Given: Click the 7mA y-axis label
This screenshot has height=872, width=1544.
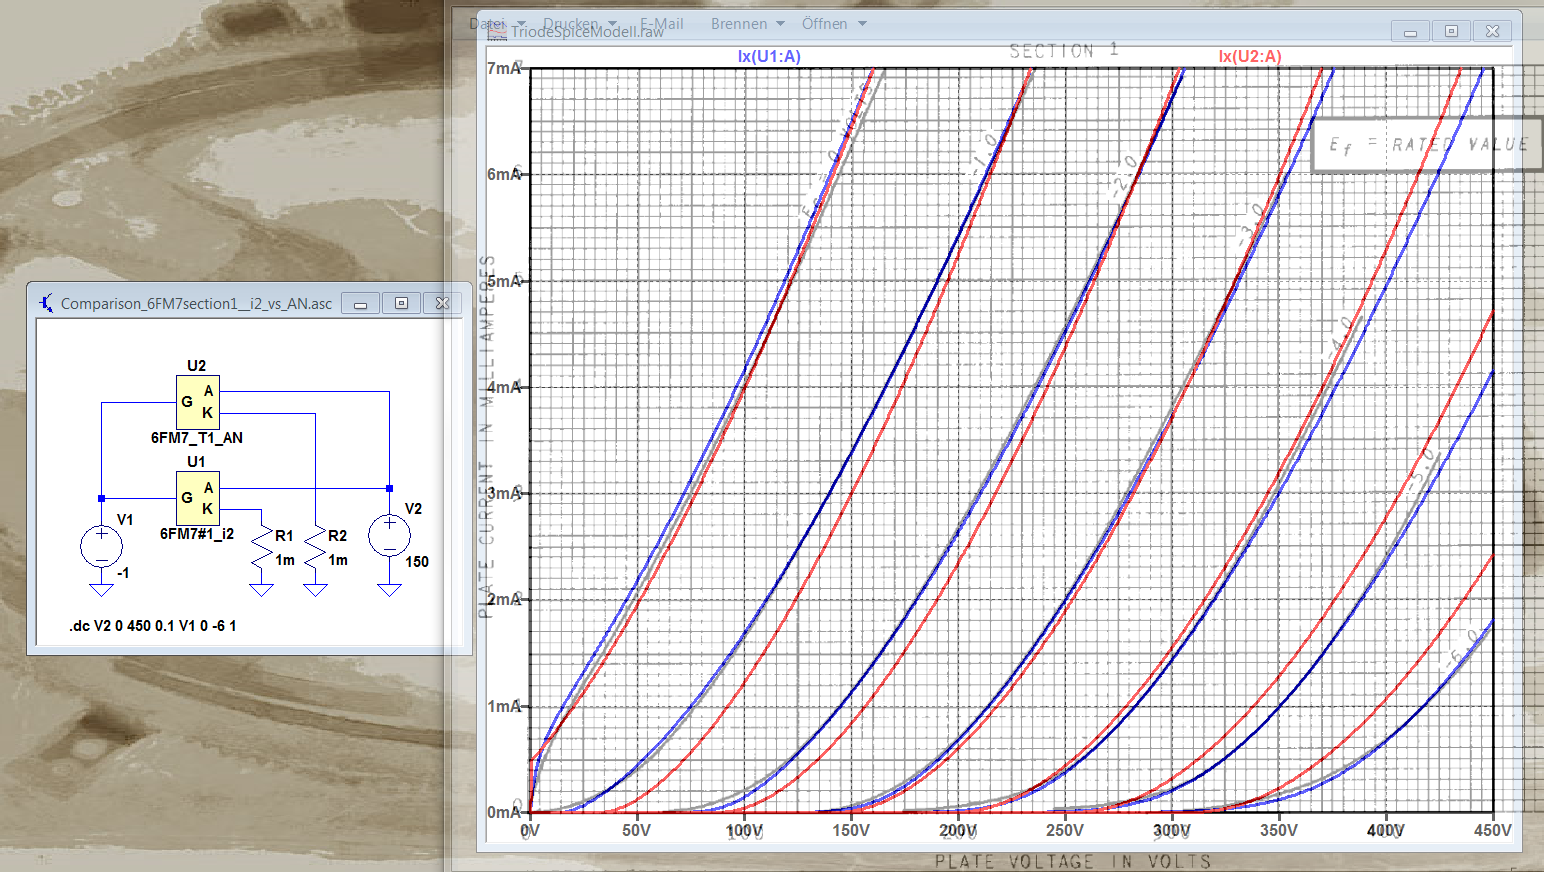Looking at the screenshot, I should click(x=504, y=68).
